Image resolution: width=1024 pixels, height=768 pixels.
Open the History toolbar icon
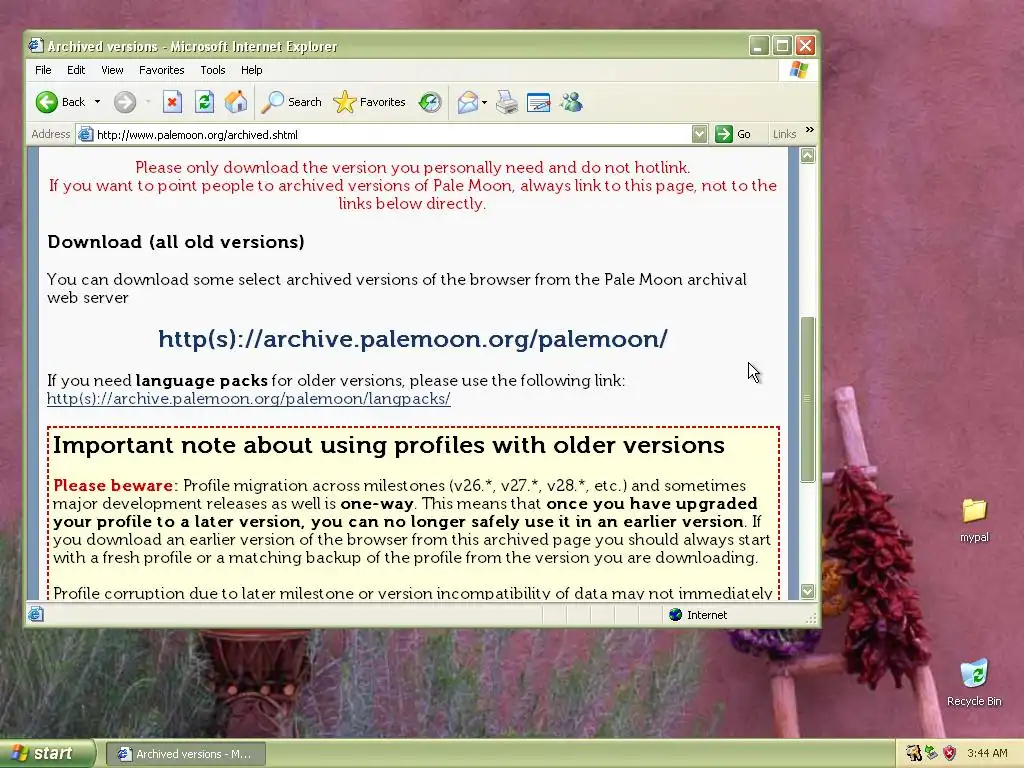pos(430,102)
